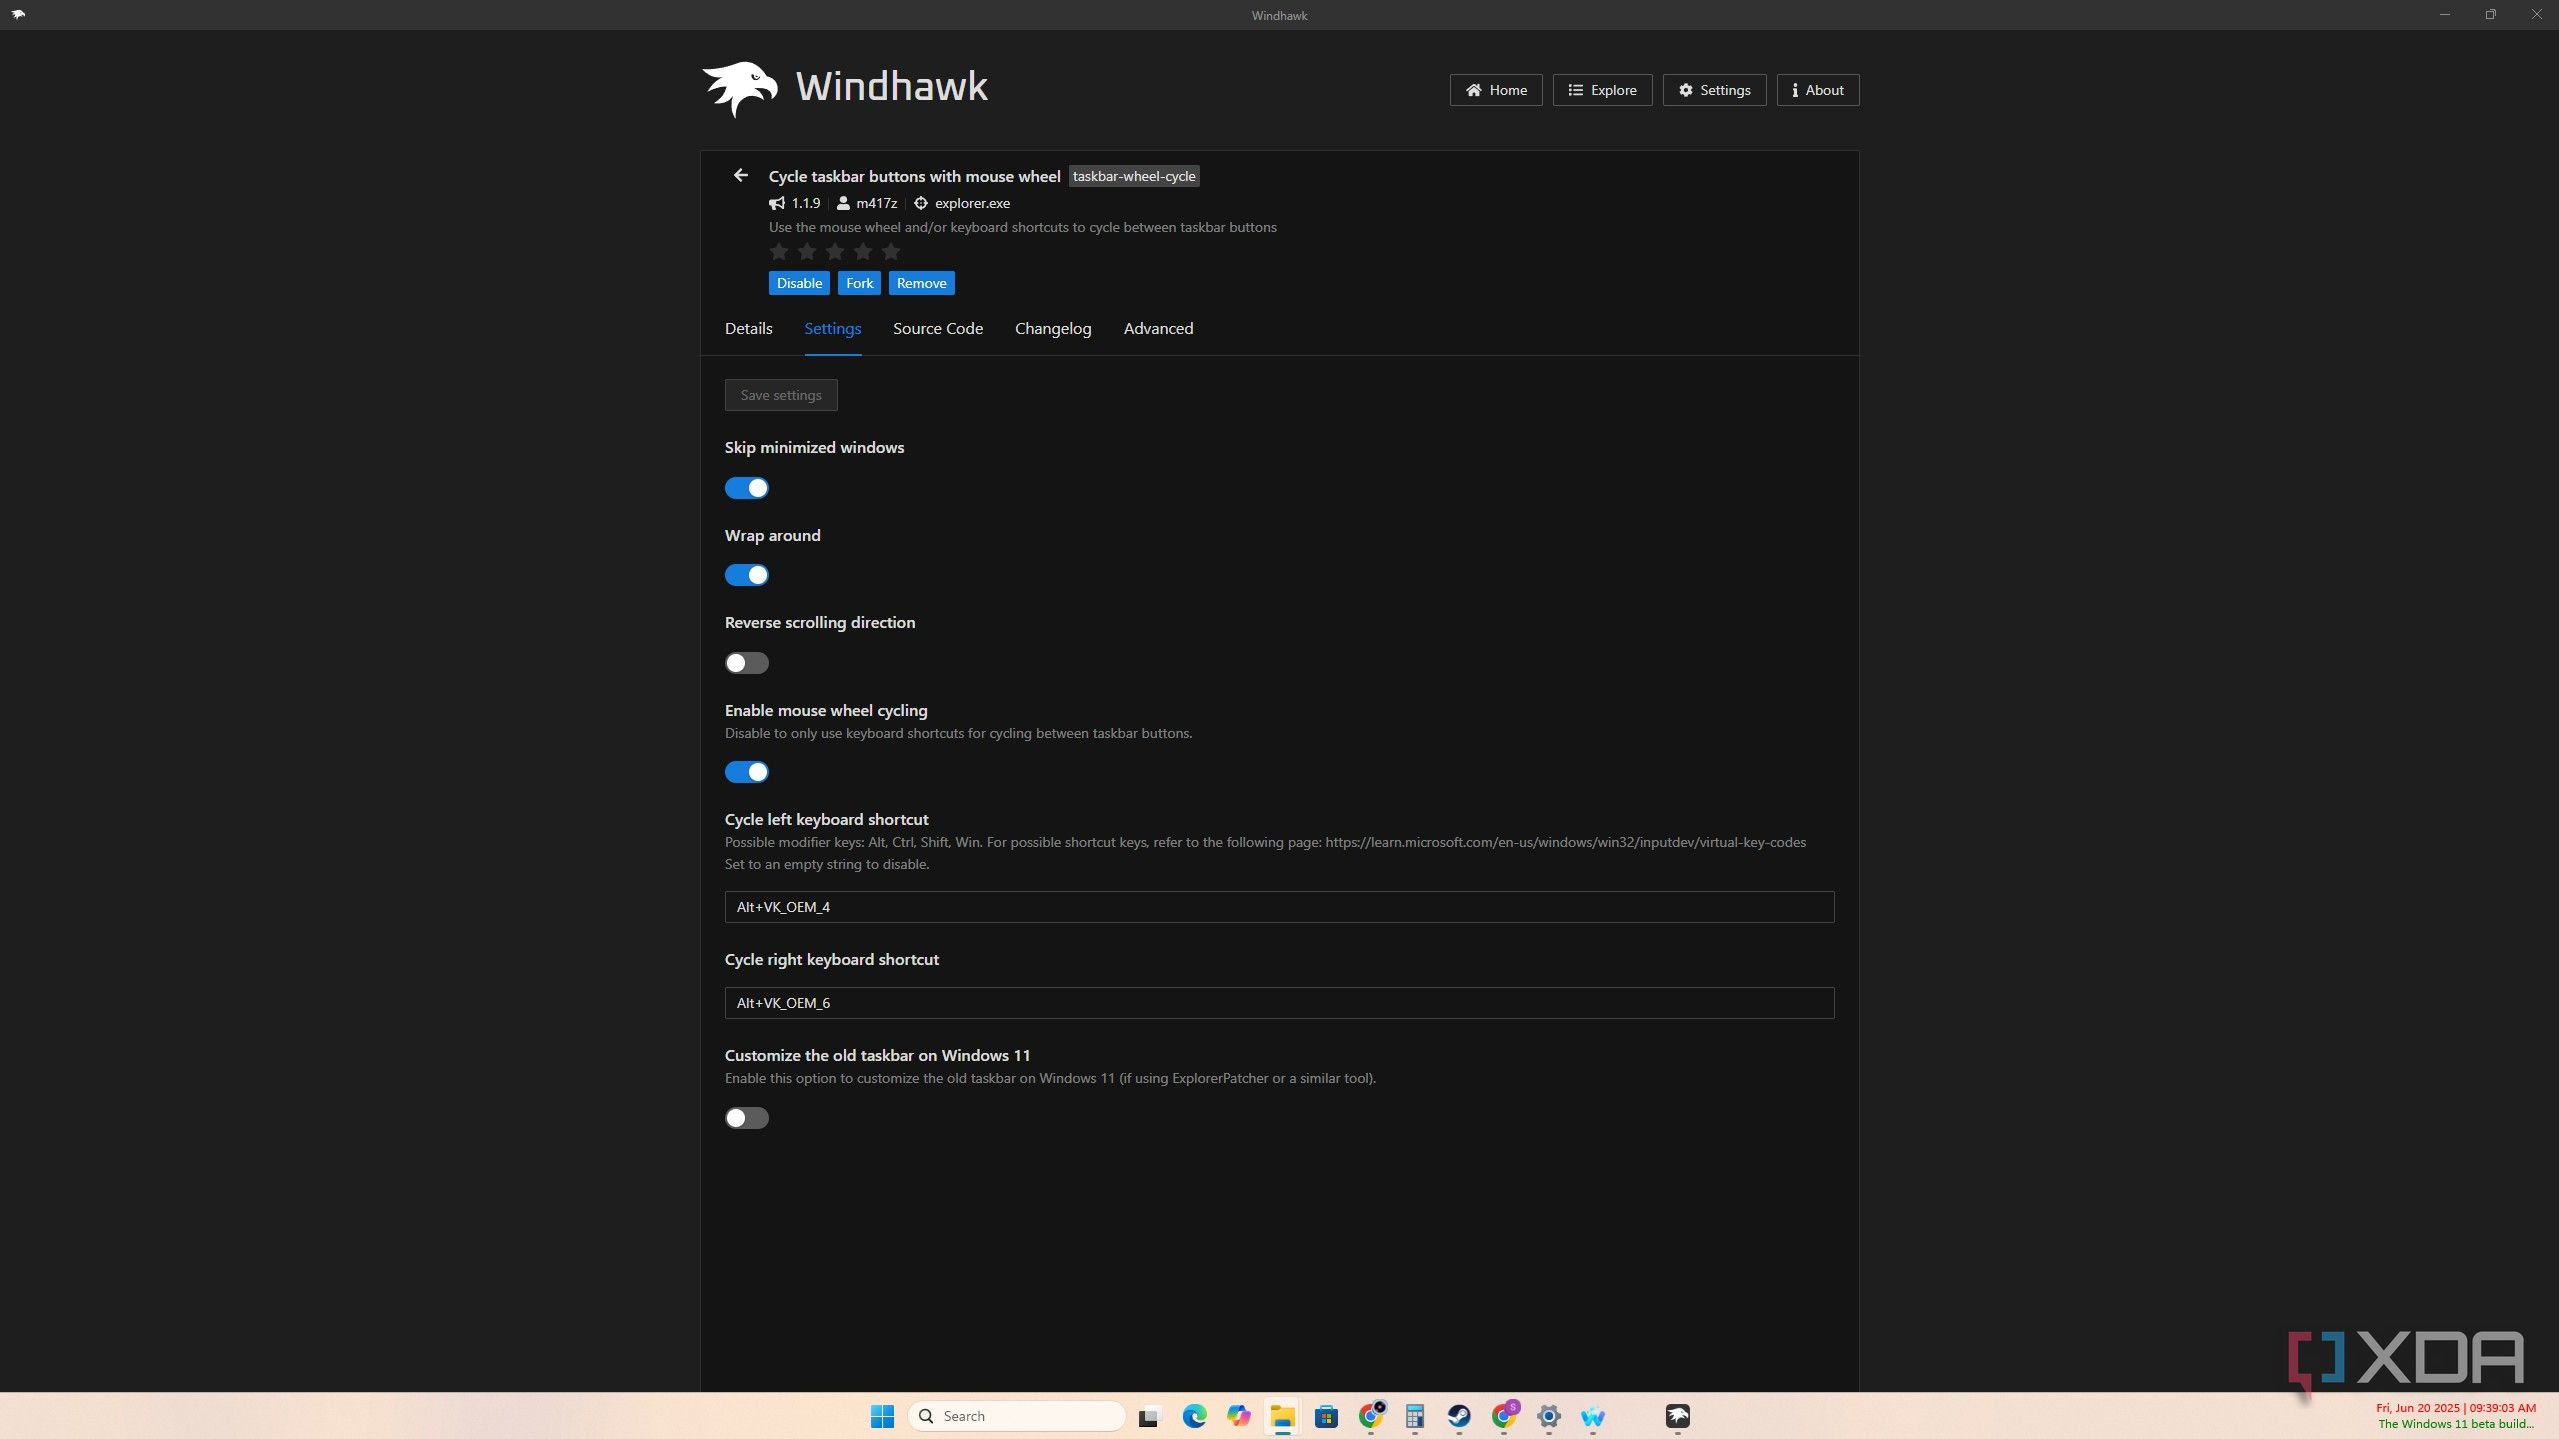Fork the mod

tap(859, 283)
